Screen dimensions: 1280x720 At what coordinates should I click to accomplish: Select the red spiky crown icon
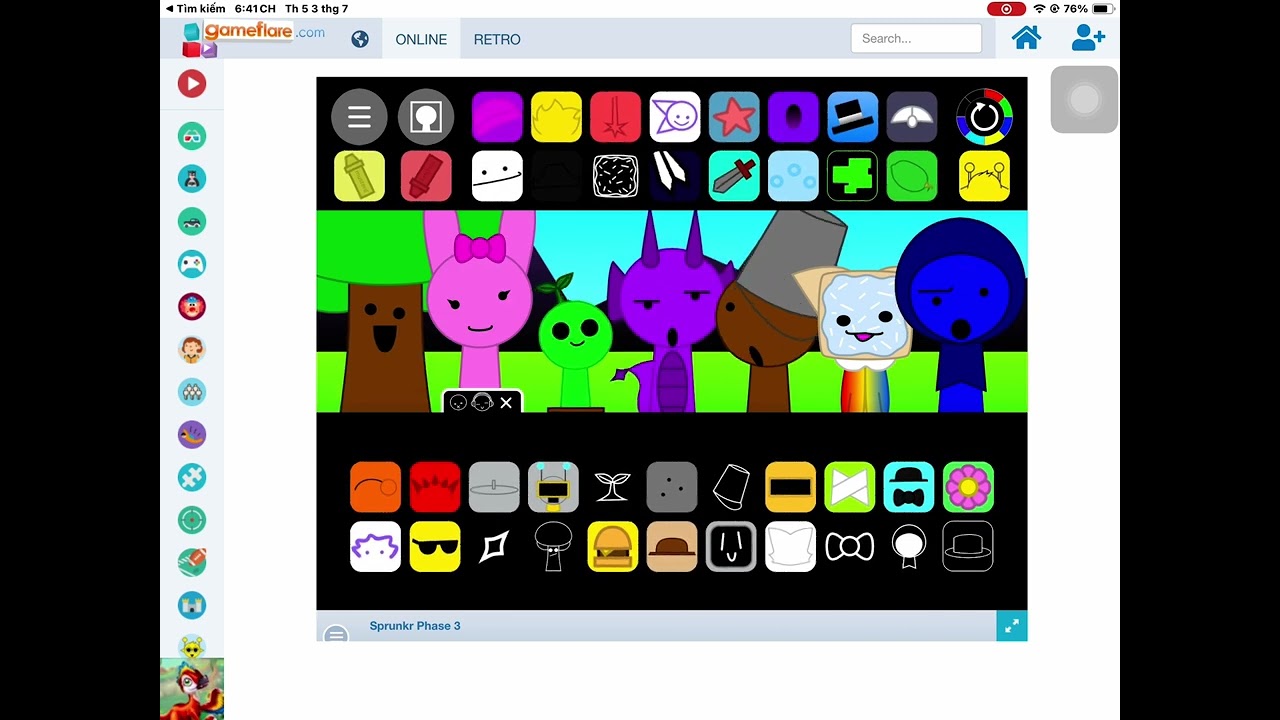[435, 487]
